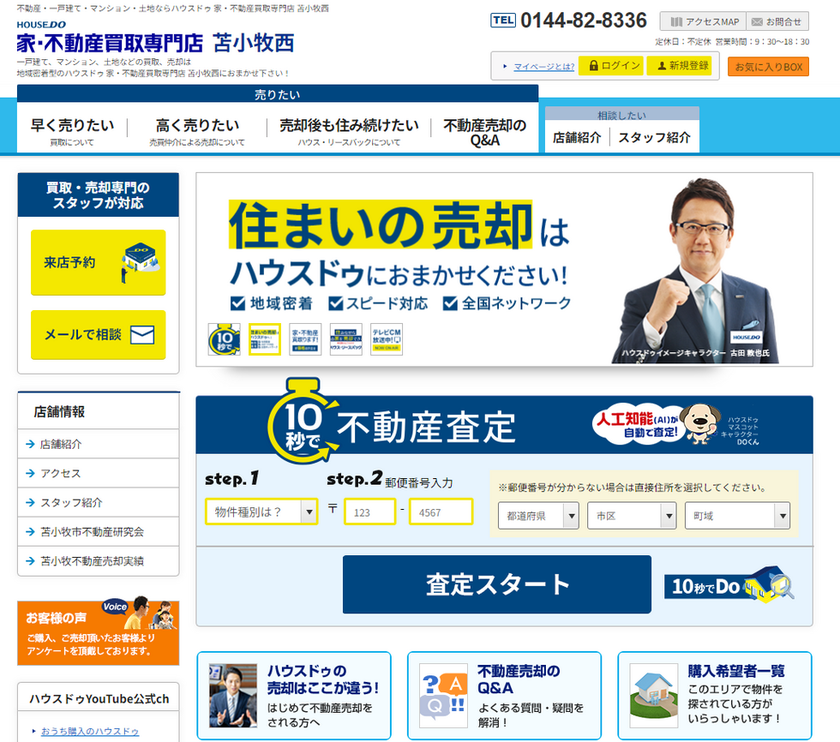Select the 10秒で stopwatch banner thumbnail
840x742 pixels.
[222, 339]
